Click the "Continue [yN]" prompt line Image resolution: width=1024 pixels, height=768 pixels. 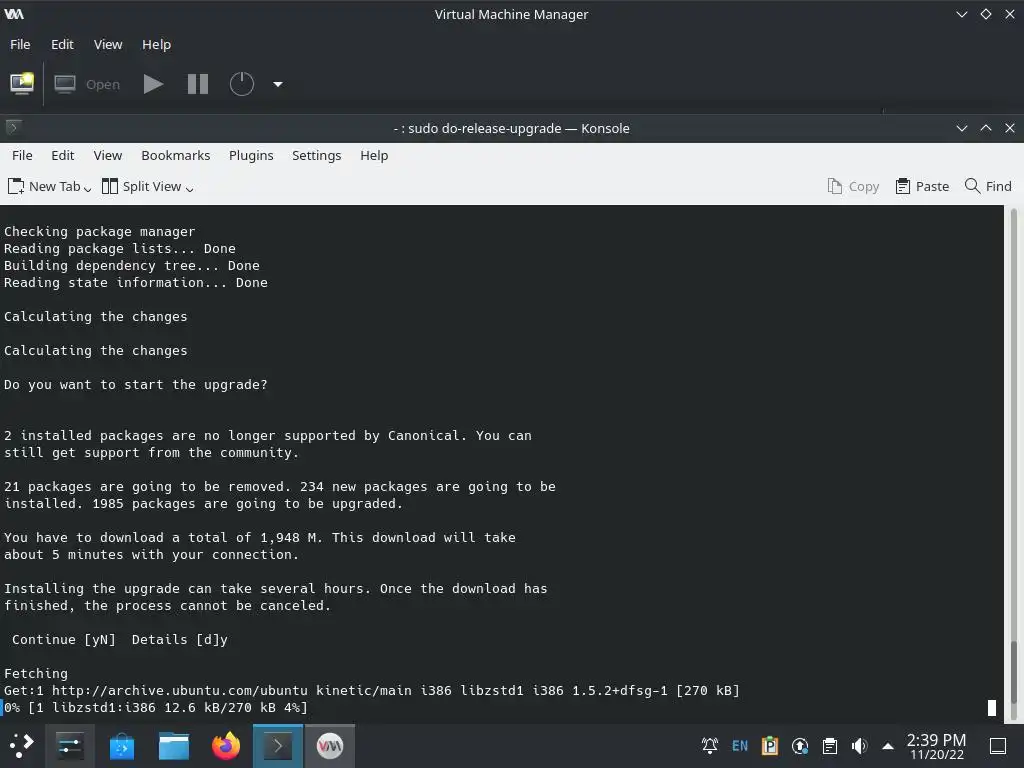point(120,639)
